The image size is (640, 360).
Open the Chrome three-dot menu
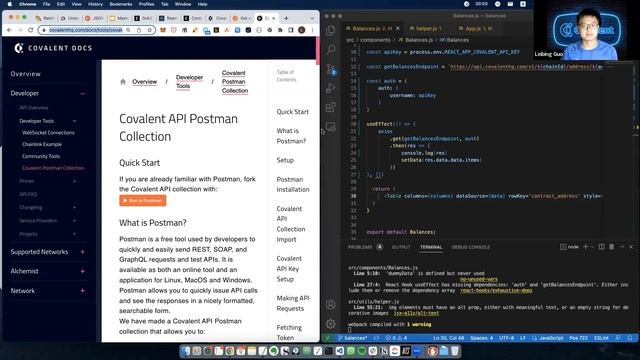[x=312, y=30]
